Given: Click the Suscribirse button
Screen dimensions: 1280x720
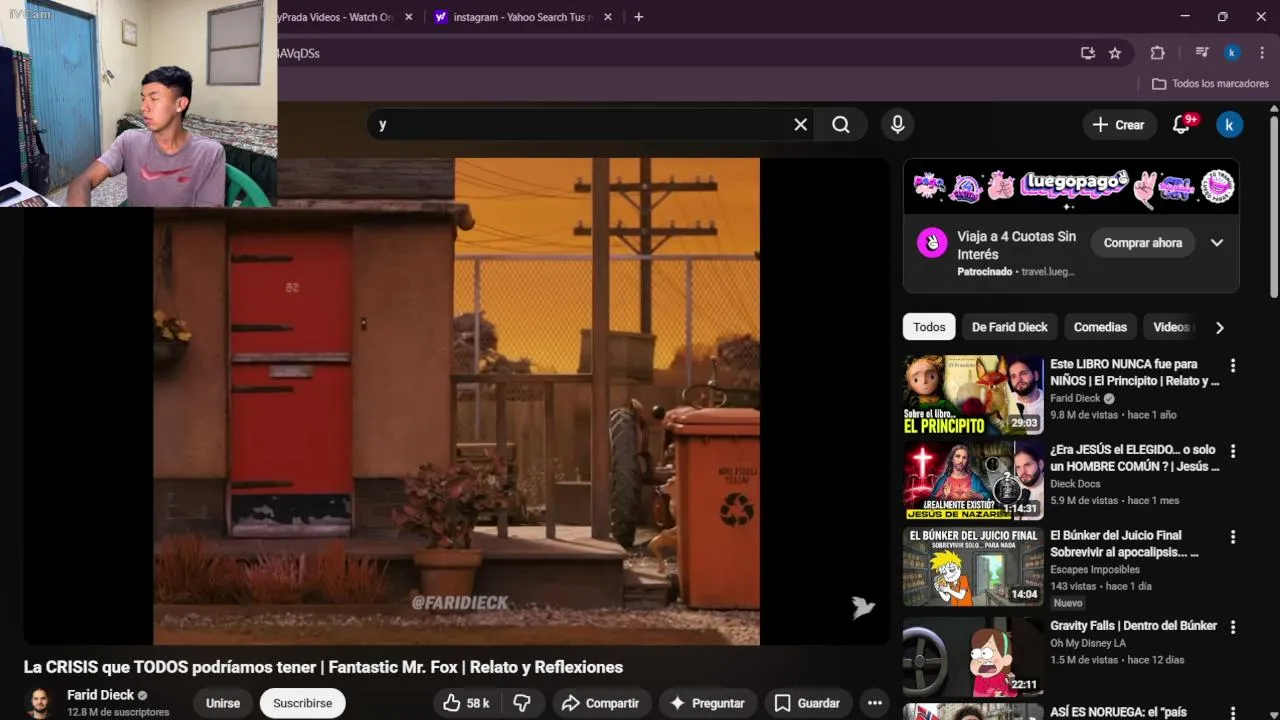Looking at the screenshot, I should coord(303,703).
